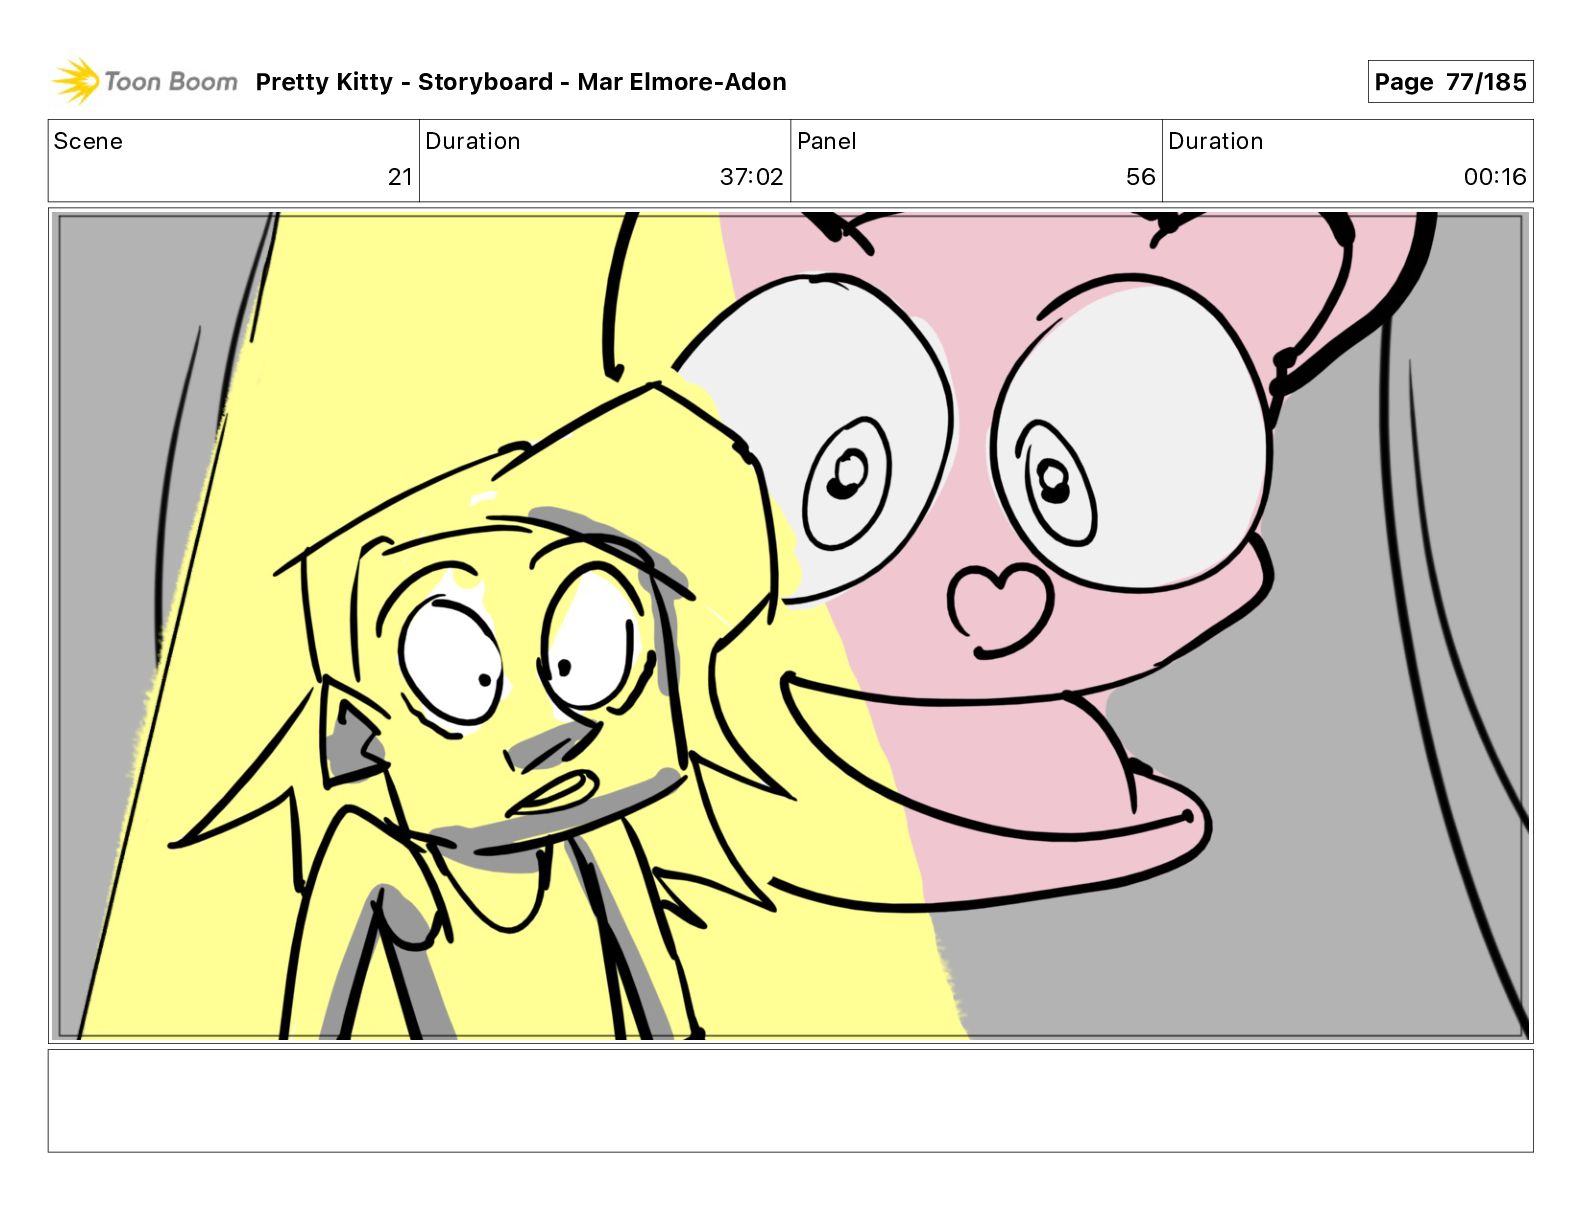Click the title 'Pretty Kitty - Storyboard - Mar Elmore-Adon'
Screen dimensions: 1584x1224
[521, 82]
